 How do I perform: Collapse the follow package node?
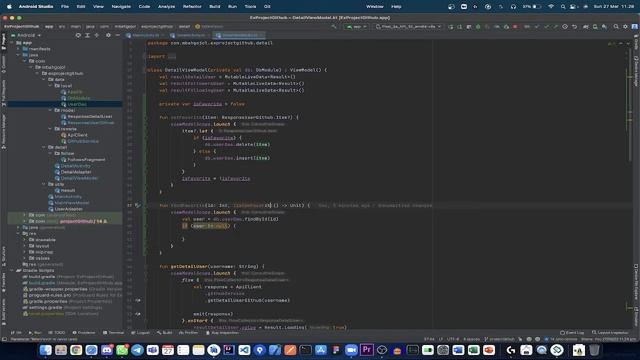point(50,153)
